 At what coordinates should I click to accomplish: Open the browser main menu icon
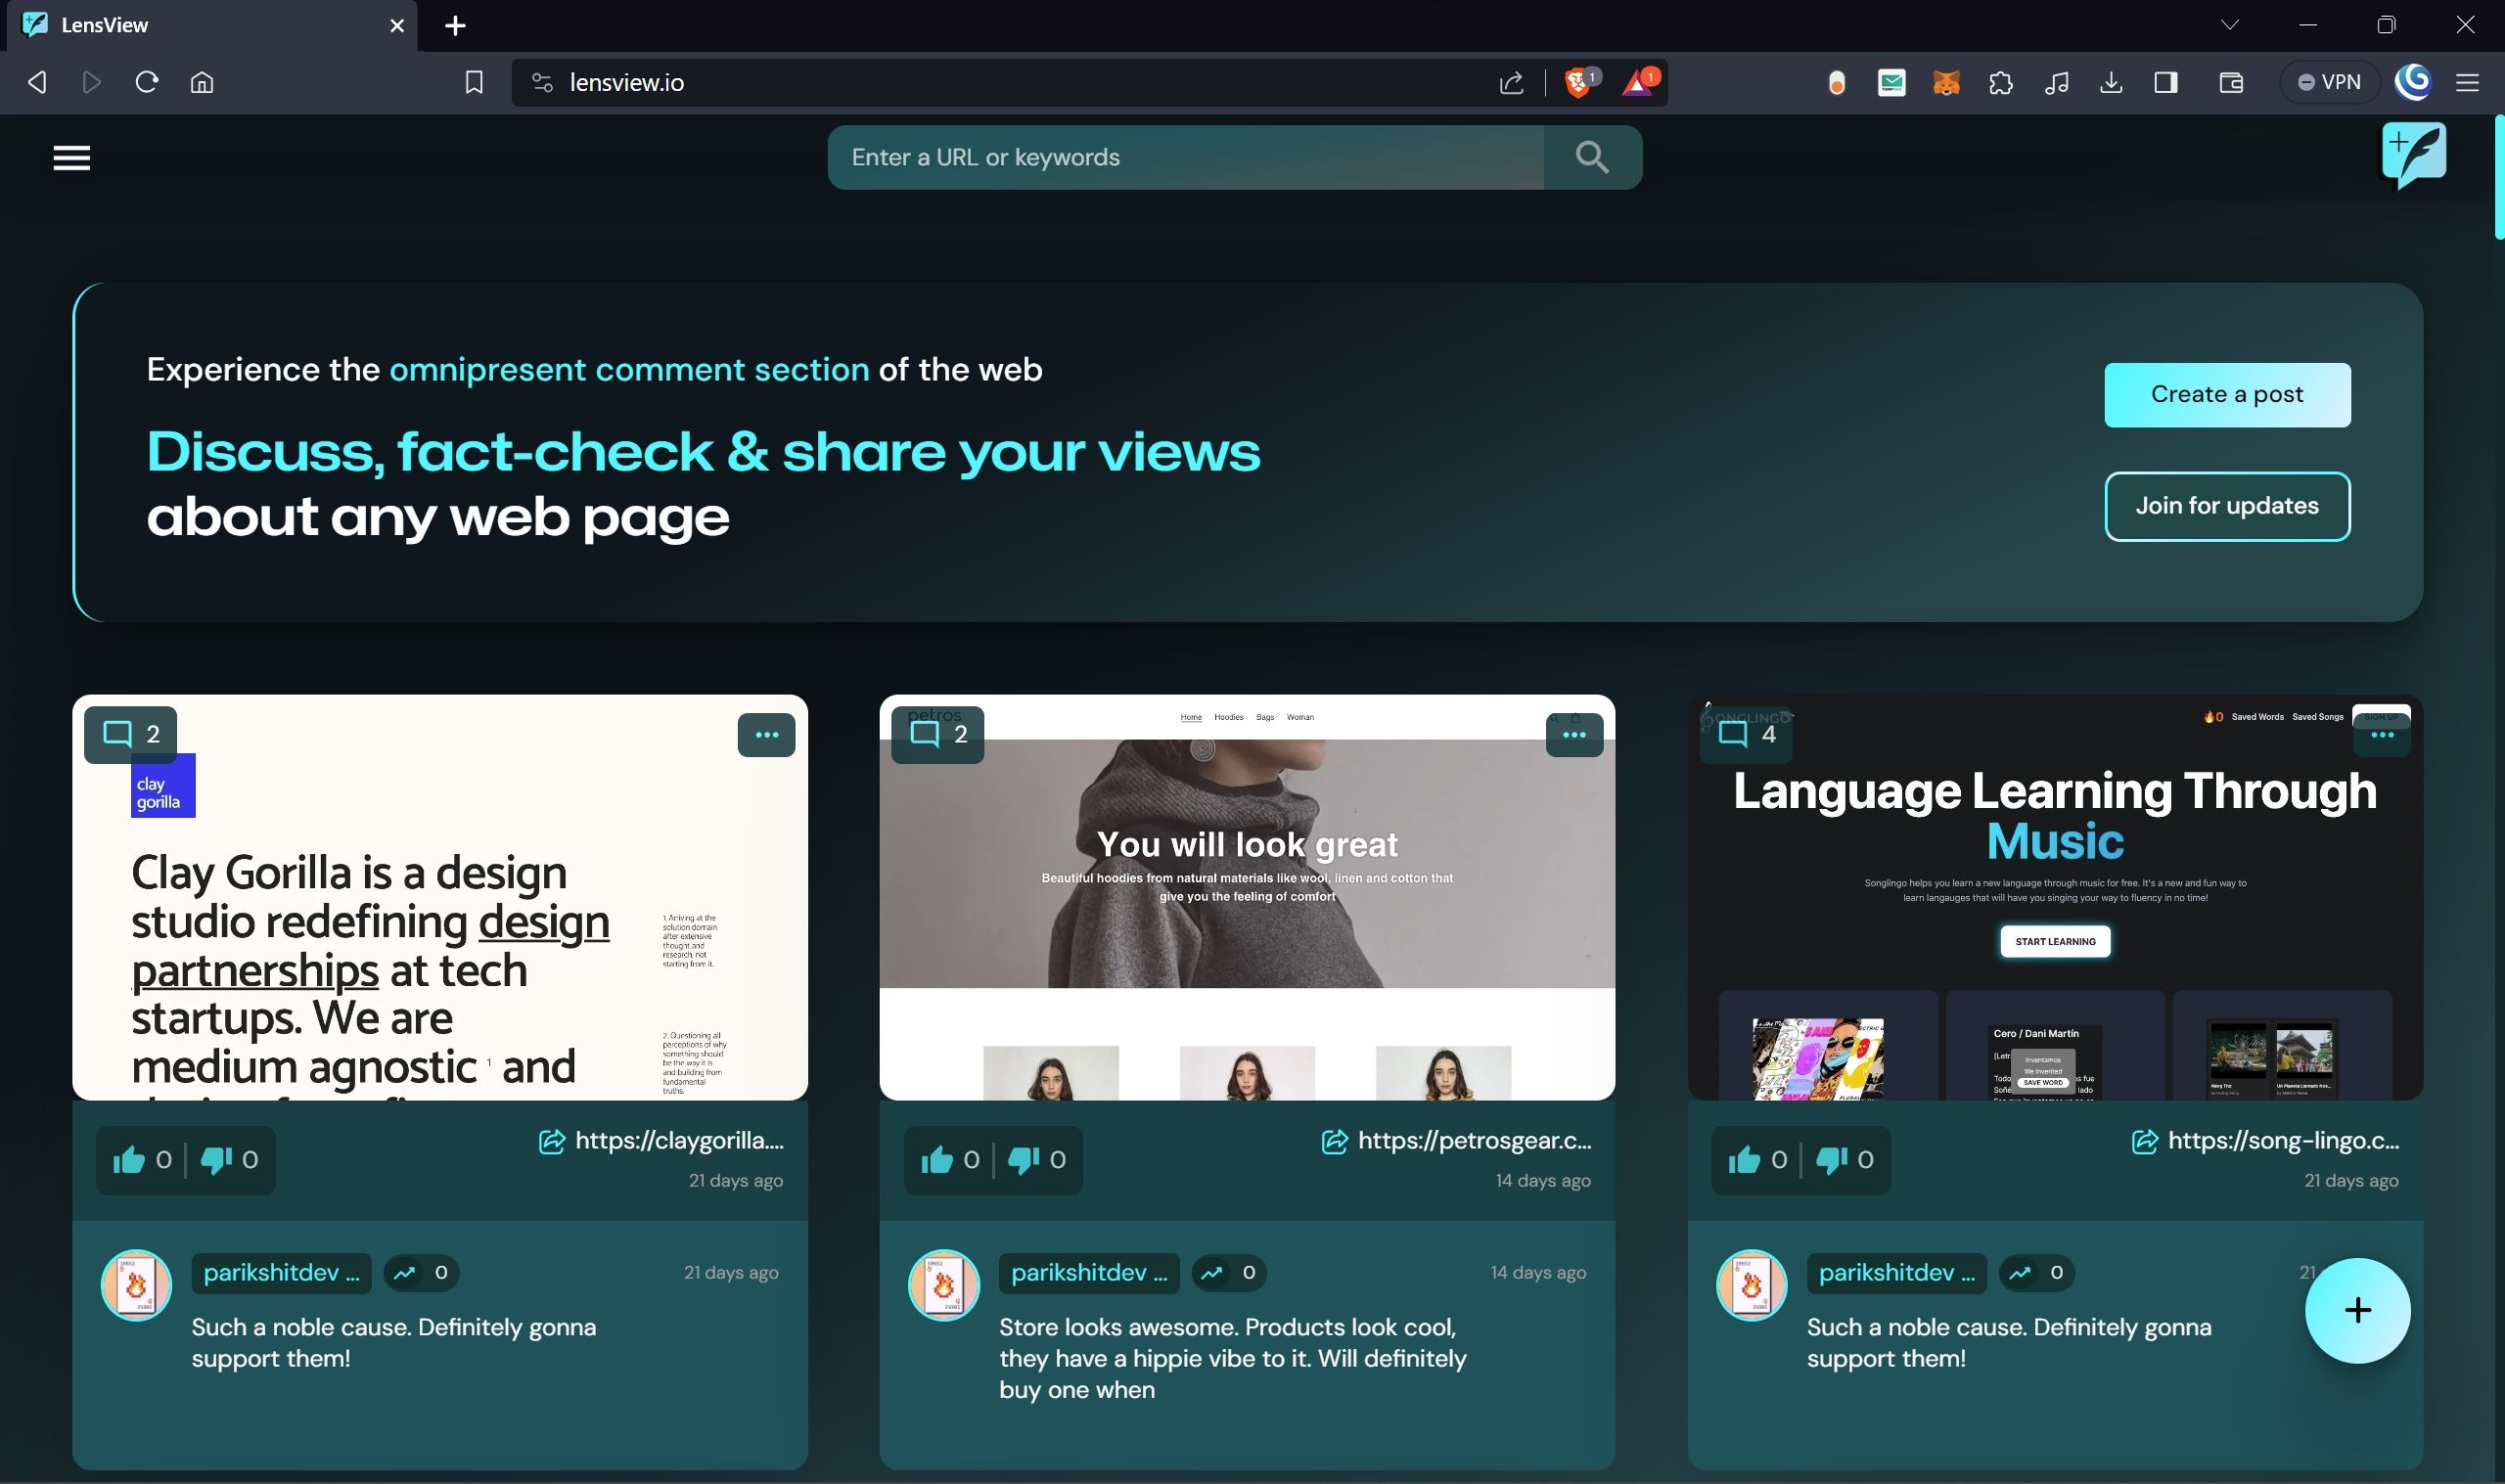2467,82
